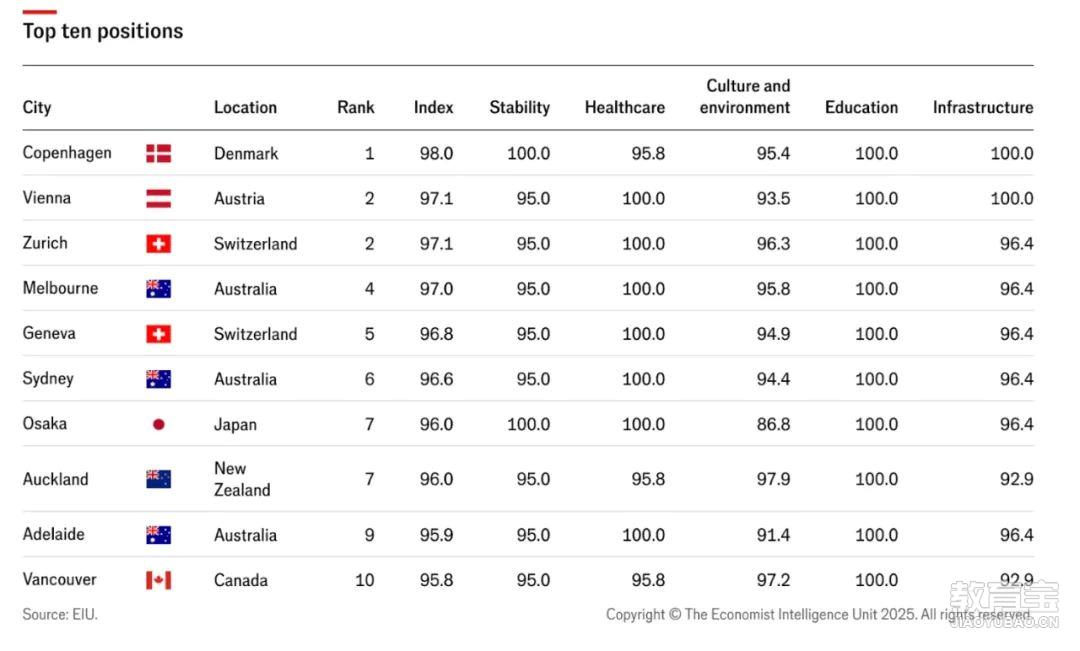This screenshot has height=651, width=1080.
Task: Click the Swiss flag icon in Zurich row
Action: 158,244
